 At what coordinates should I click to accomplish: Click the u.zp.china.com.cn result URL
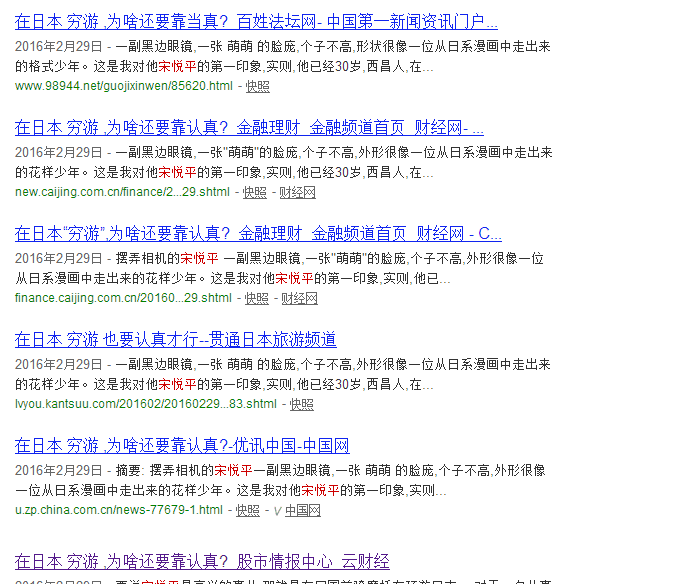pyautogui.click(x=119, y=510)
